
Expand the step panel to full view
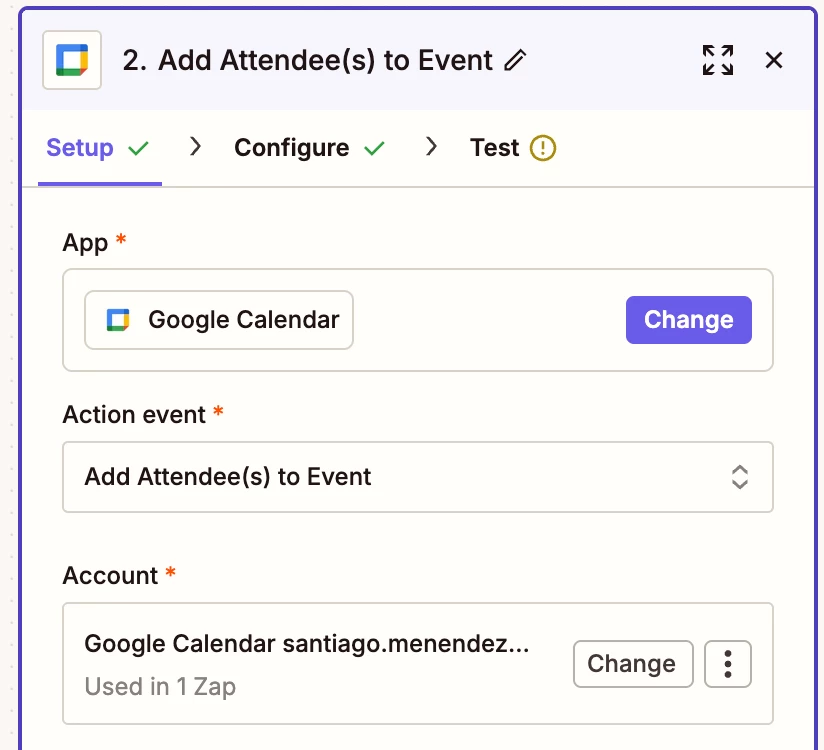tap(718, 60)
